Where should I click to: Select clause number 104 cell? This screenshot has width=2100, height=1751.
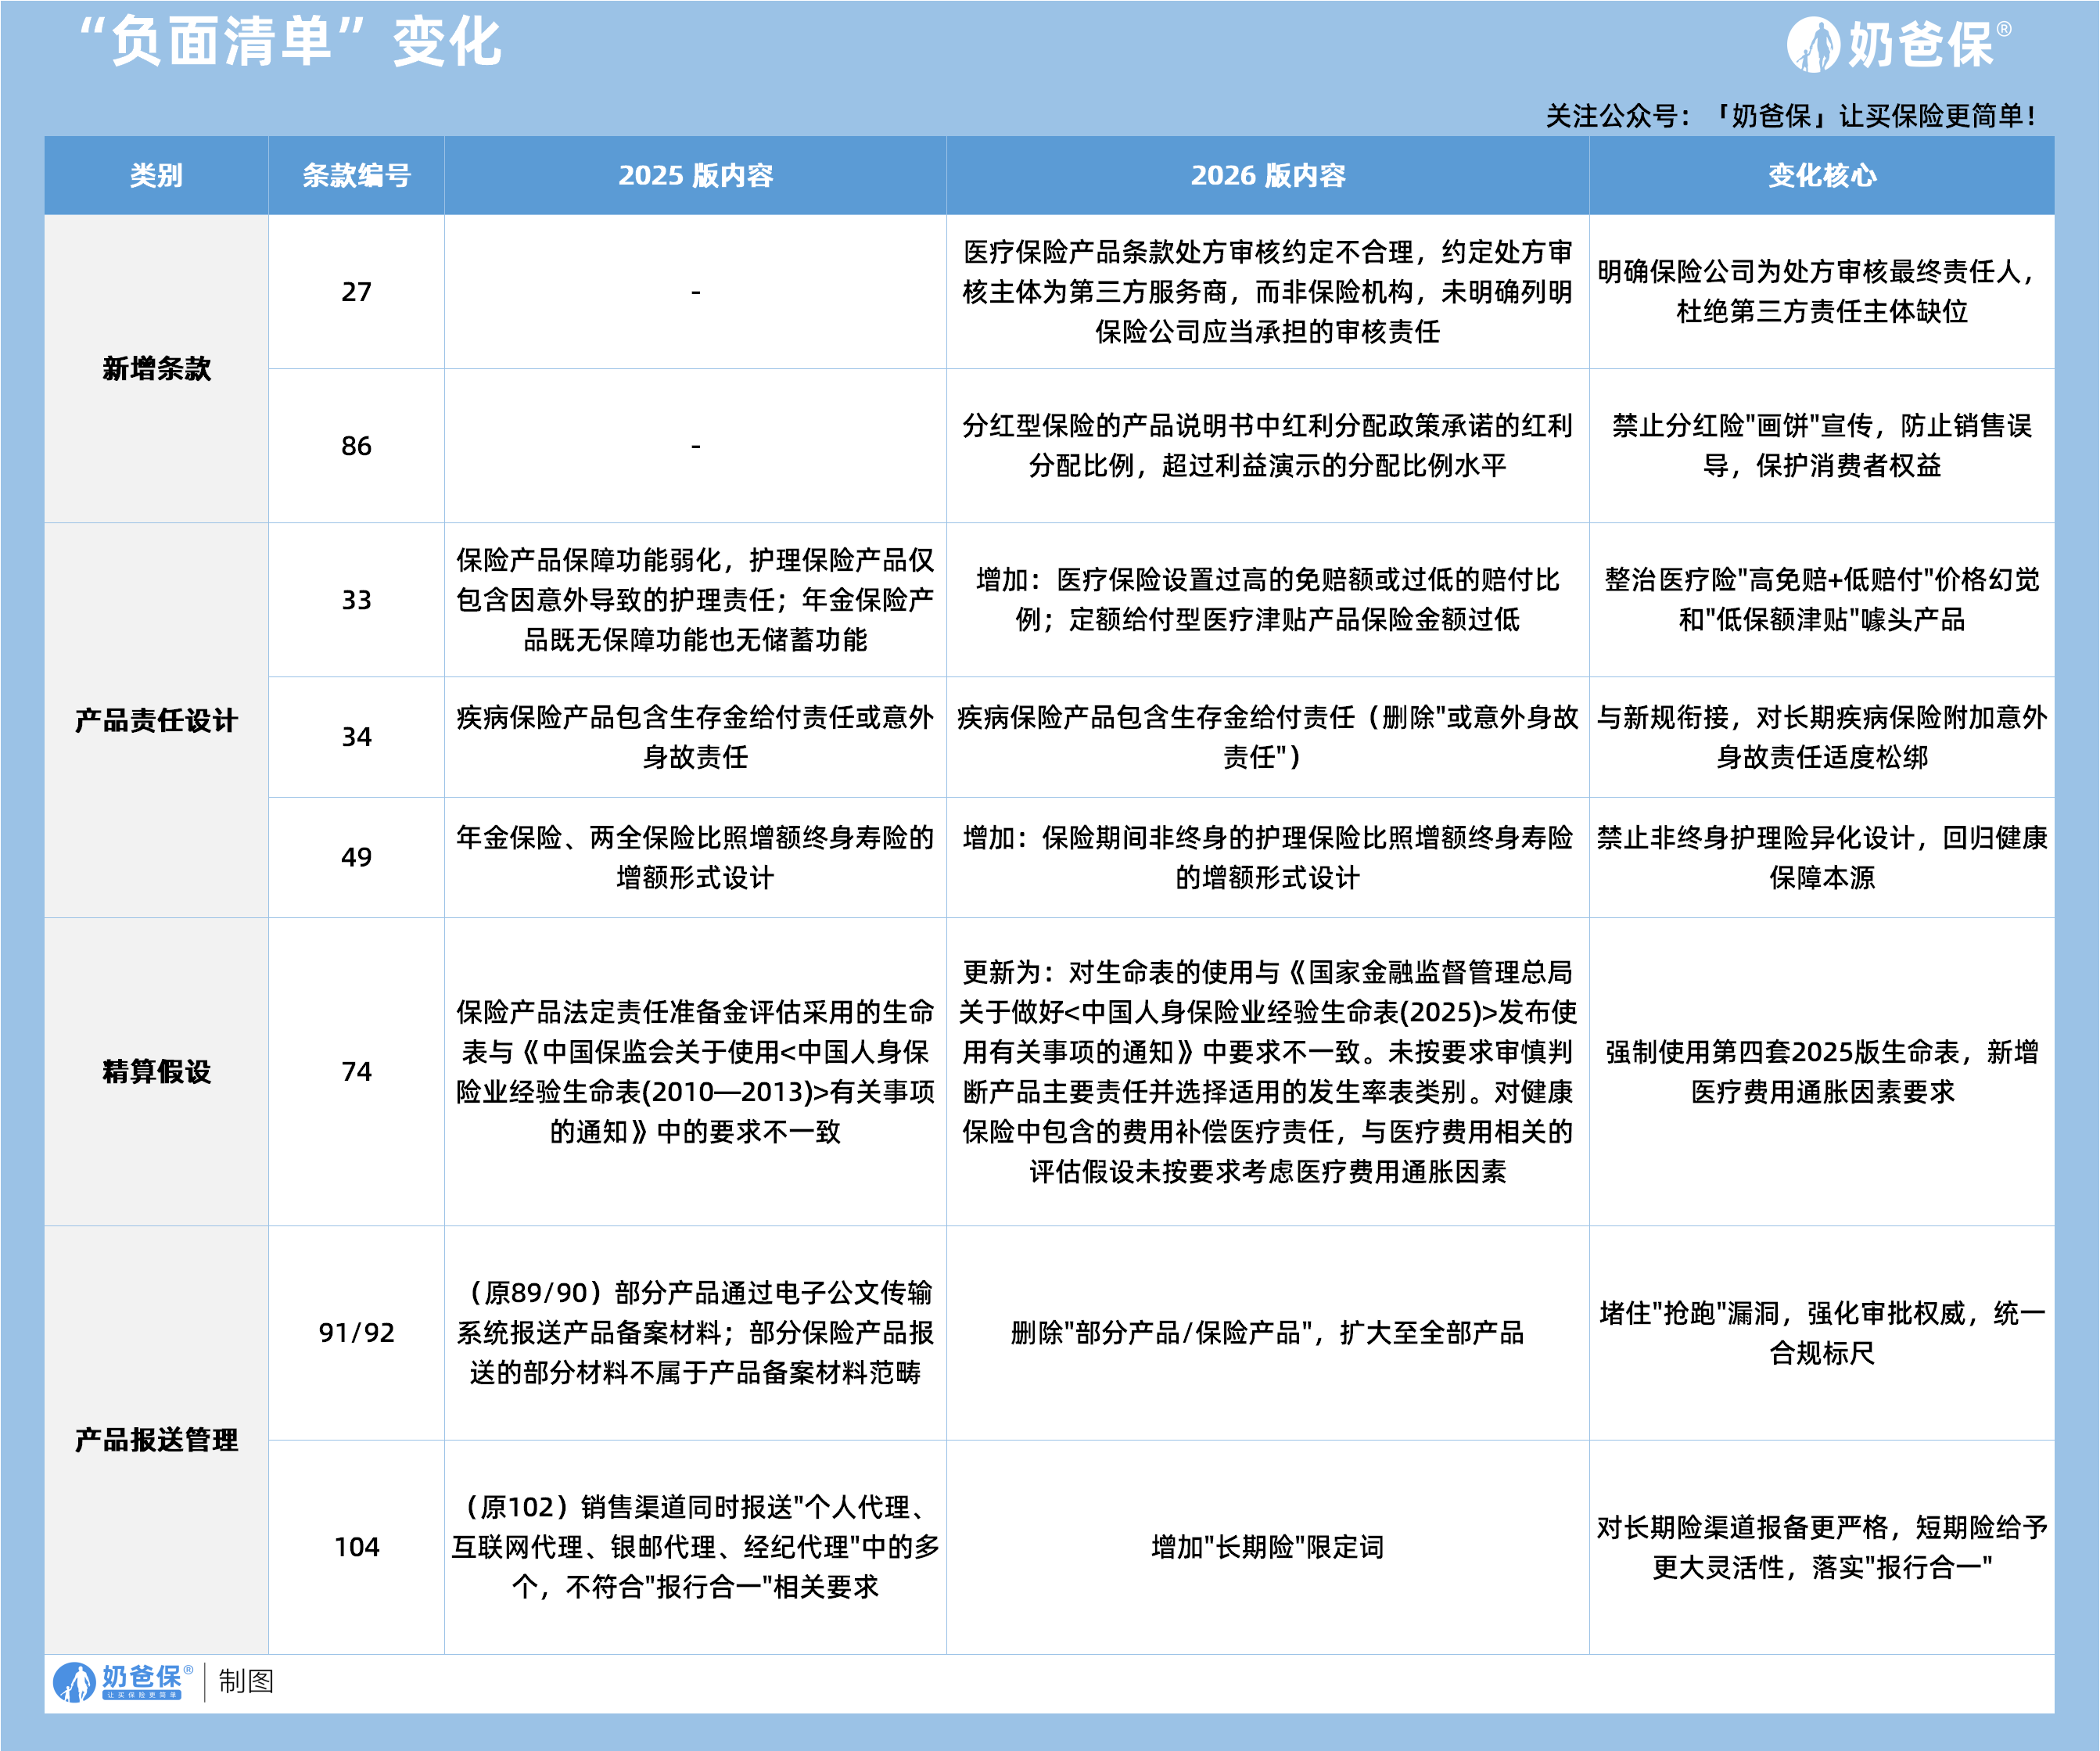pos(356,1547)
